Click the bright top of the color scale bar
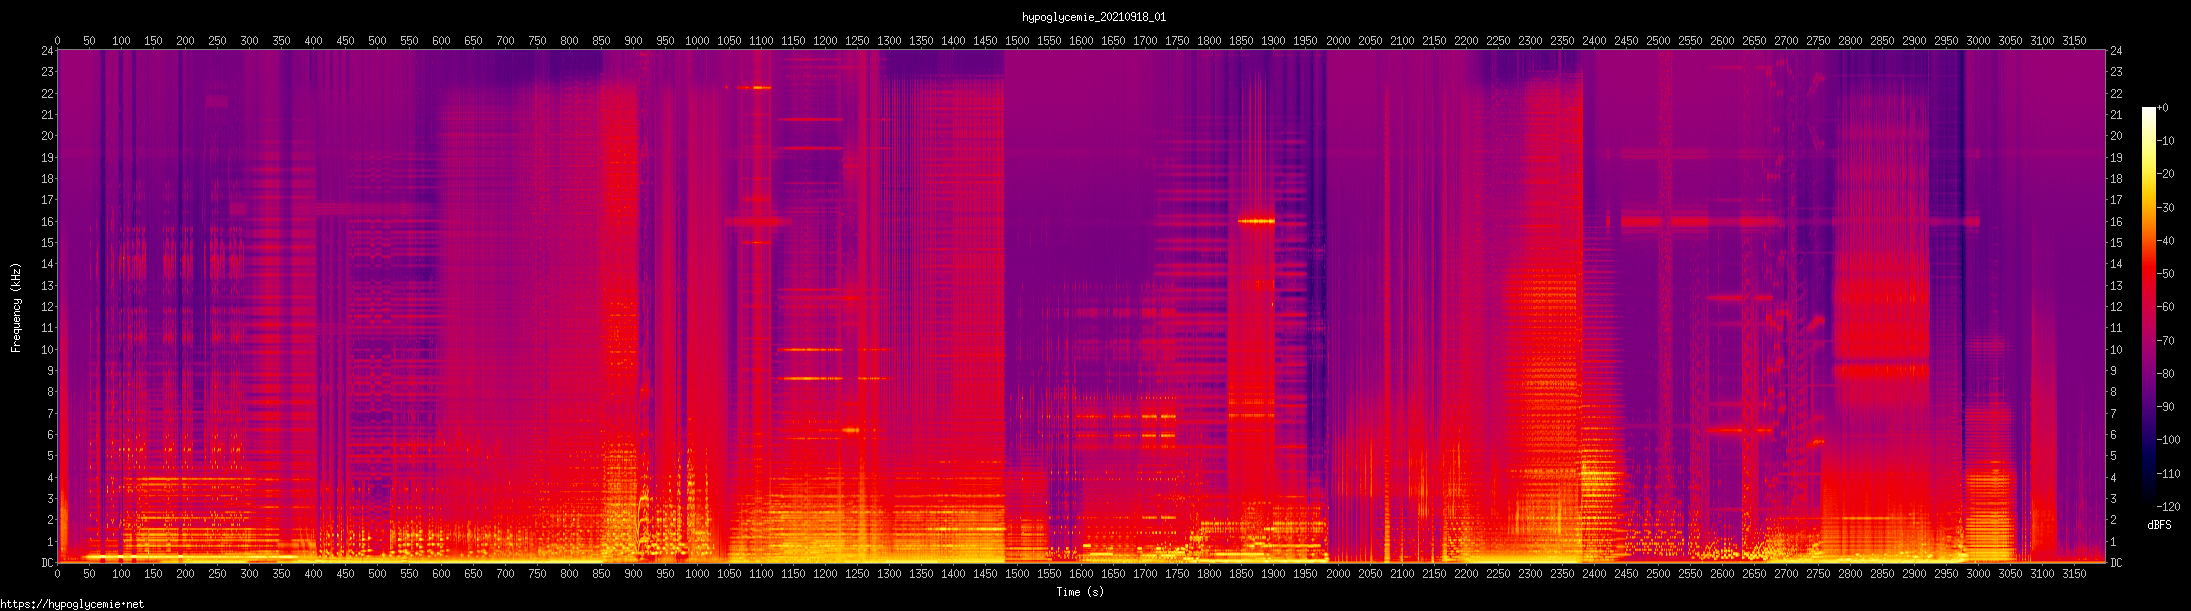Image resolution: width=2191 pixels, height=611 pixels. 2148,112
